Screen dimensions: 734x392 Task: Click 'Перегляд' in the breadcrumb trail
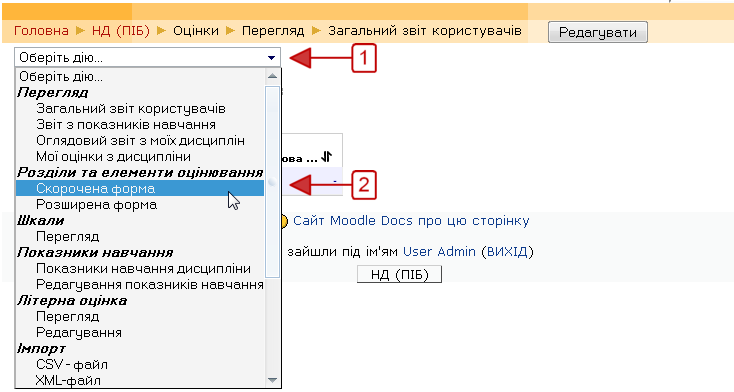coord(273,31)
